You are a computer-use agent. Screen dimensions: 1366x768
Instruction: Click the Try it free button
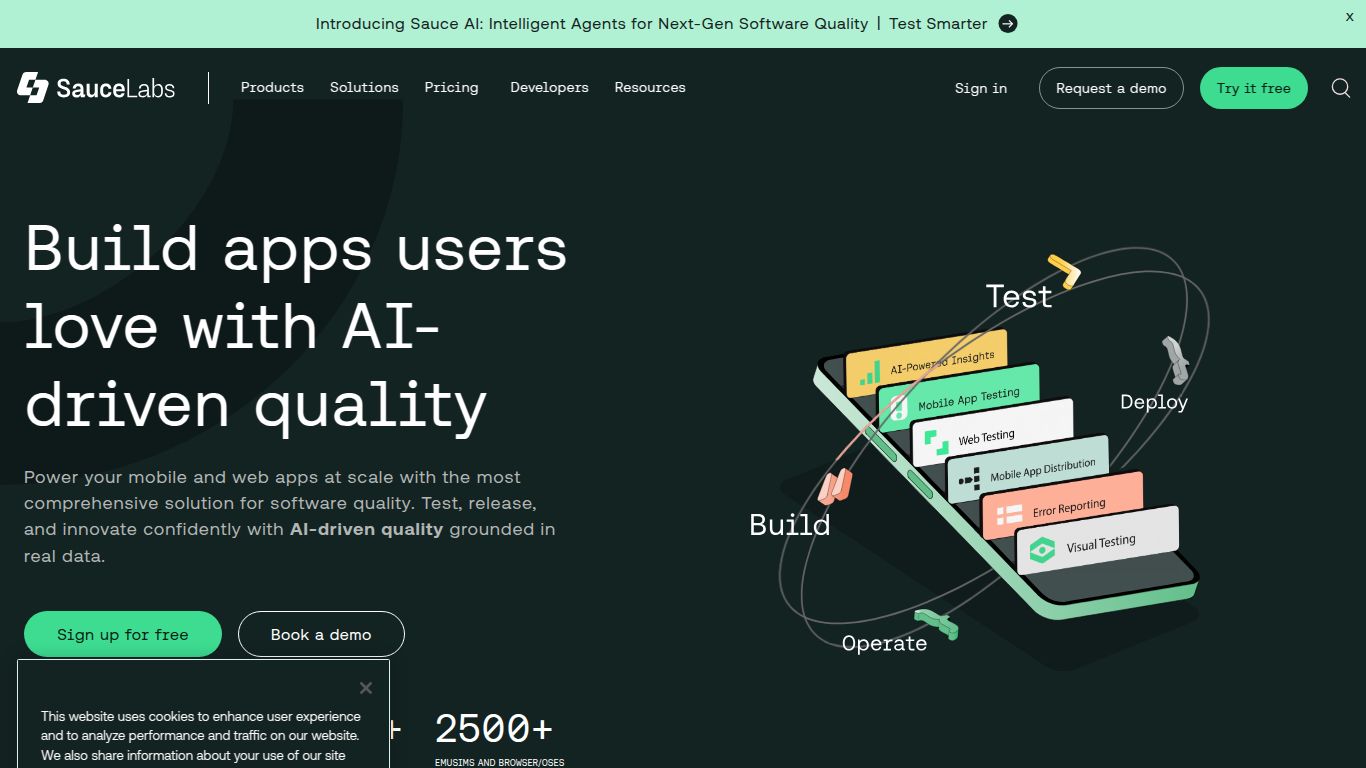tap(1253, 88)
